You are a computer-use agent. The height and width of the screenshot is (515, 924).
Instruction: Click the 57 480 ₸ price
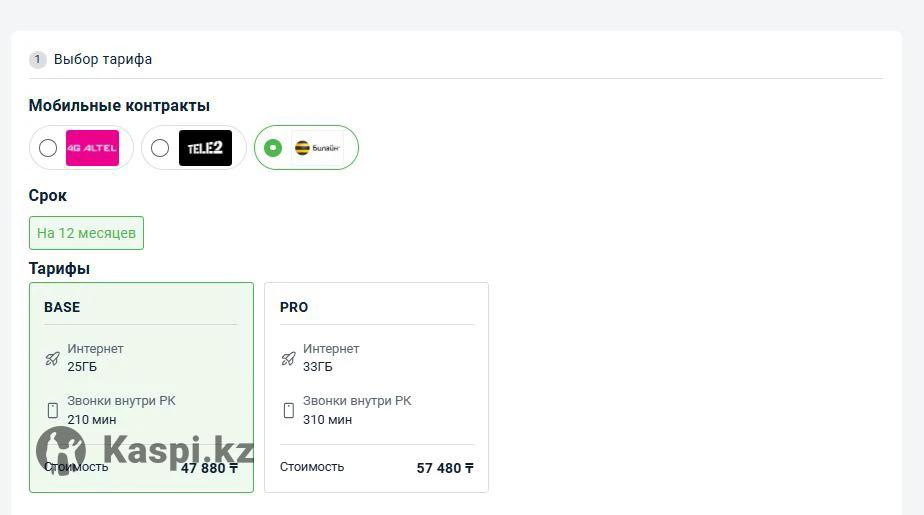pos(445,468)
